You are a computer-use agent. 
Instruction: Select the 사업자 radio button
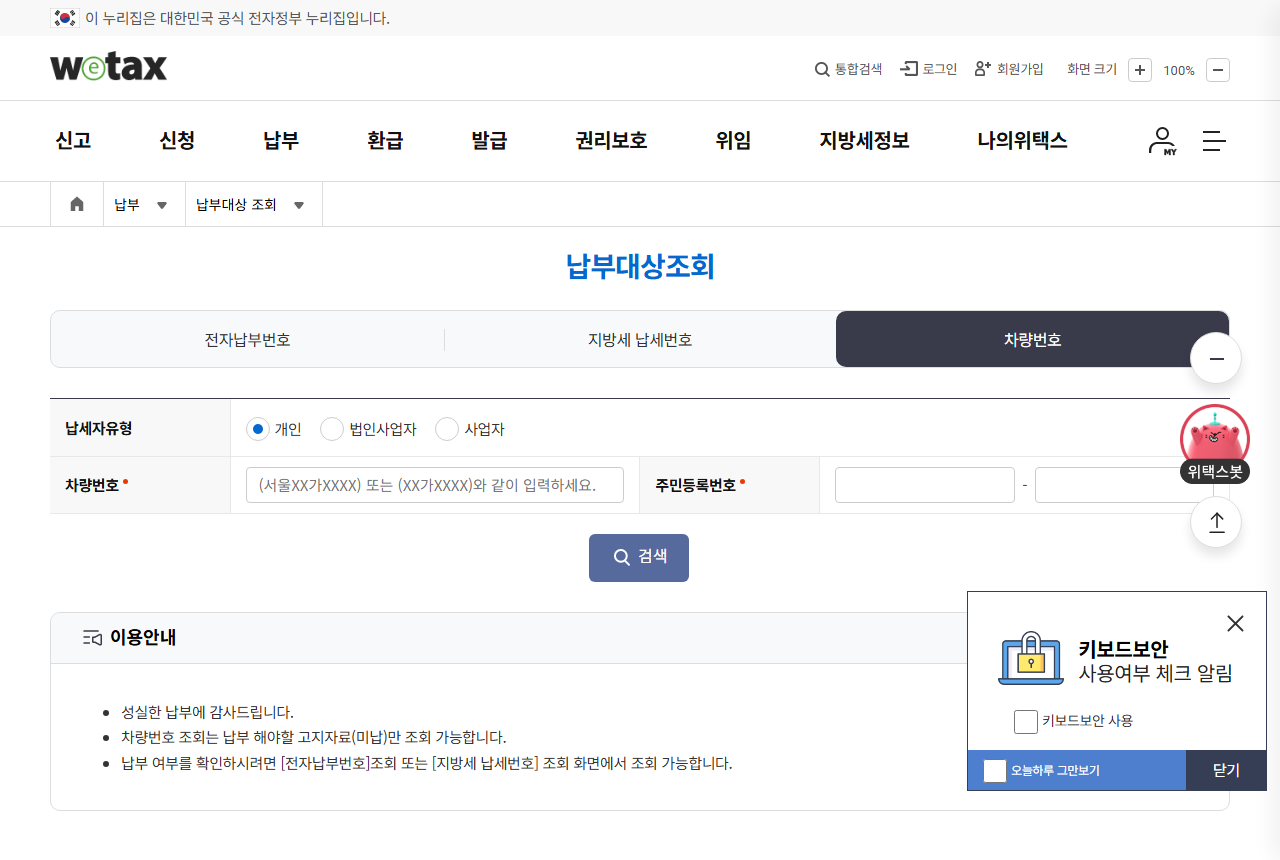[x=447, y=429]
